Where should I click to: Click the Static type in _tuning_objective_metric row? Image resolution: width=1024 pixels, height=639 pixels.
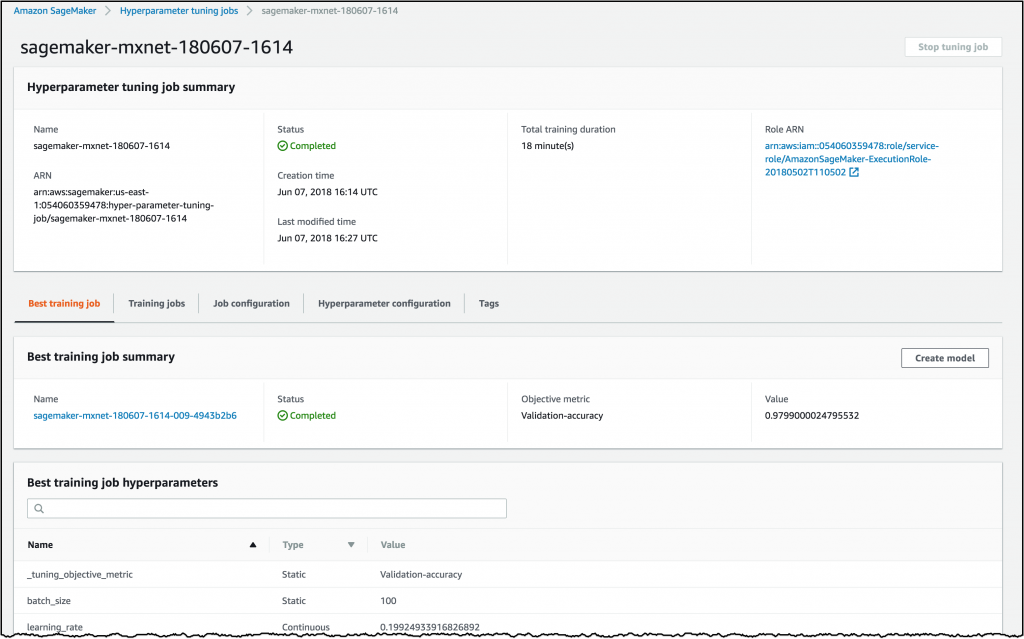pyautogui.click(x=294, y=575)
